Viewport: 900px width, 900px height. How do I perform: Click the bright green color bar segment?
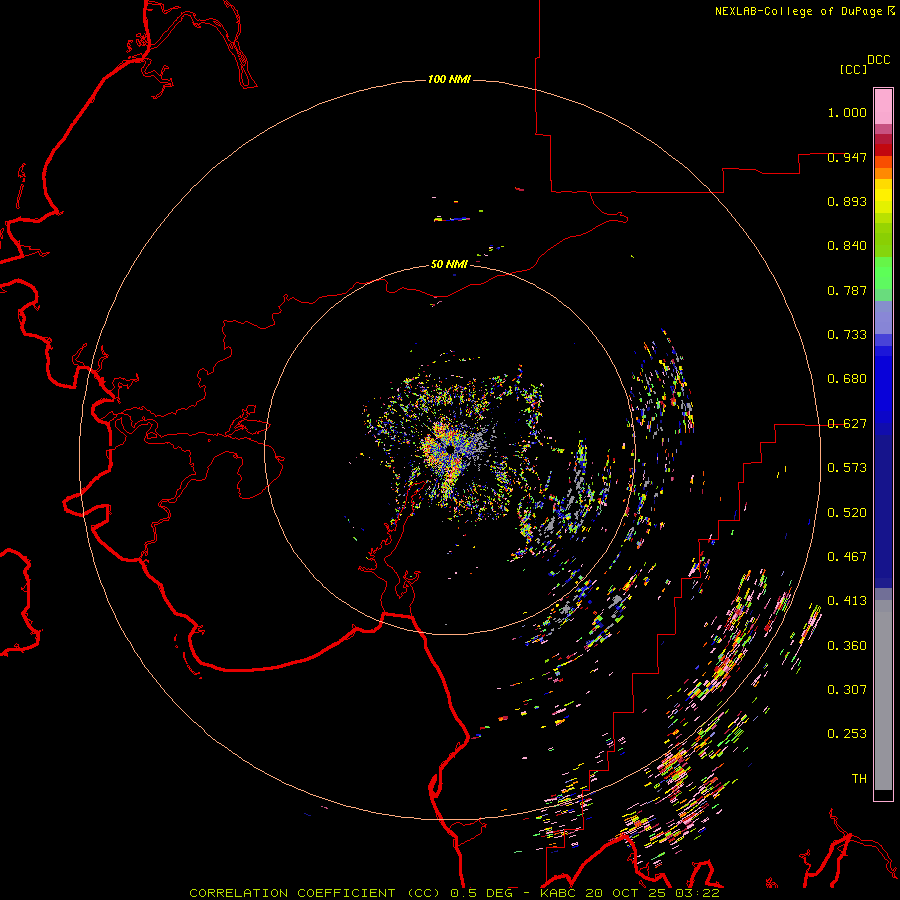(883, 273)
